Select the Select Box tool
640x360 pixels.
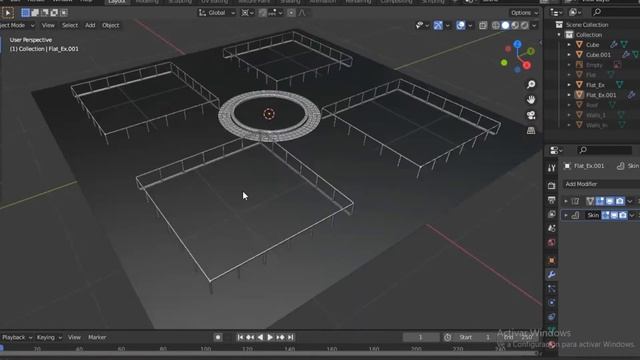8,13
